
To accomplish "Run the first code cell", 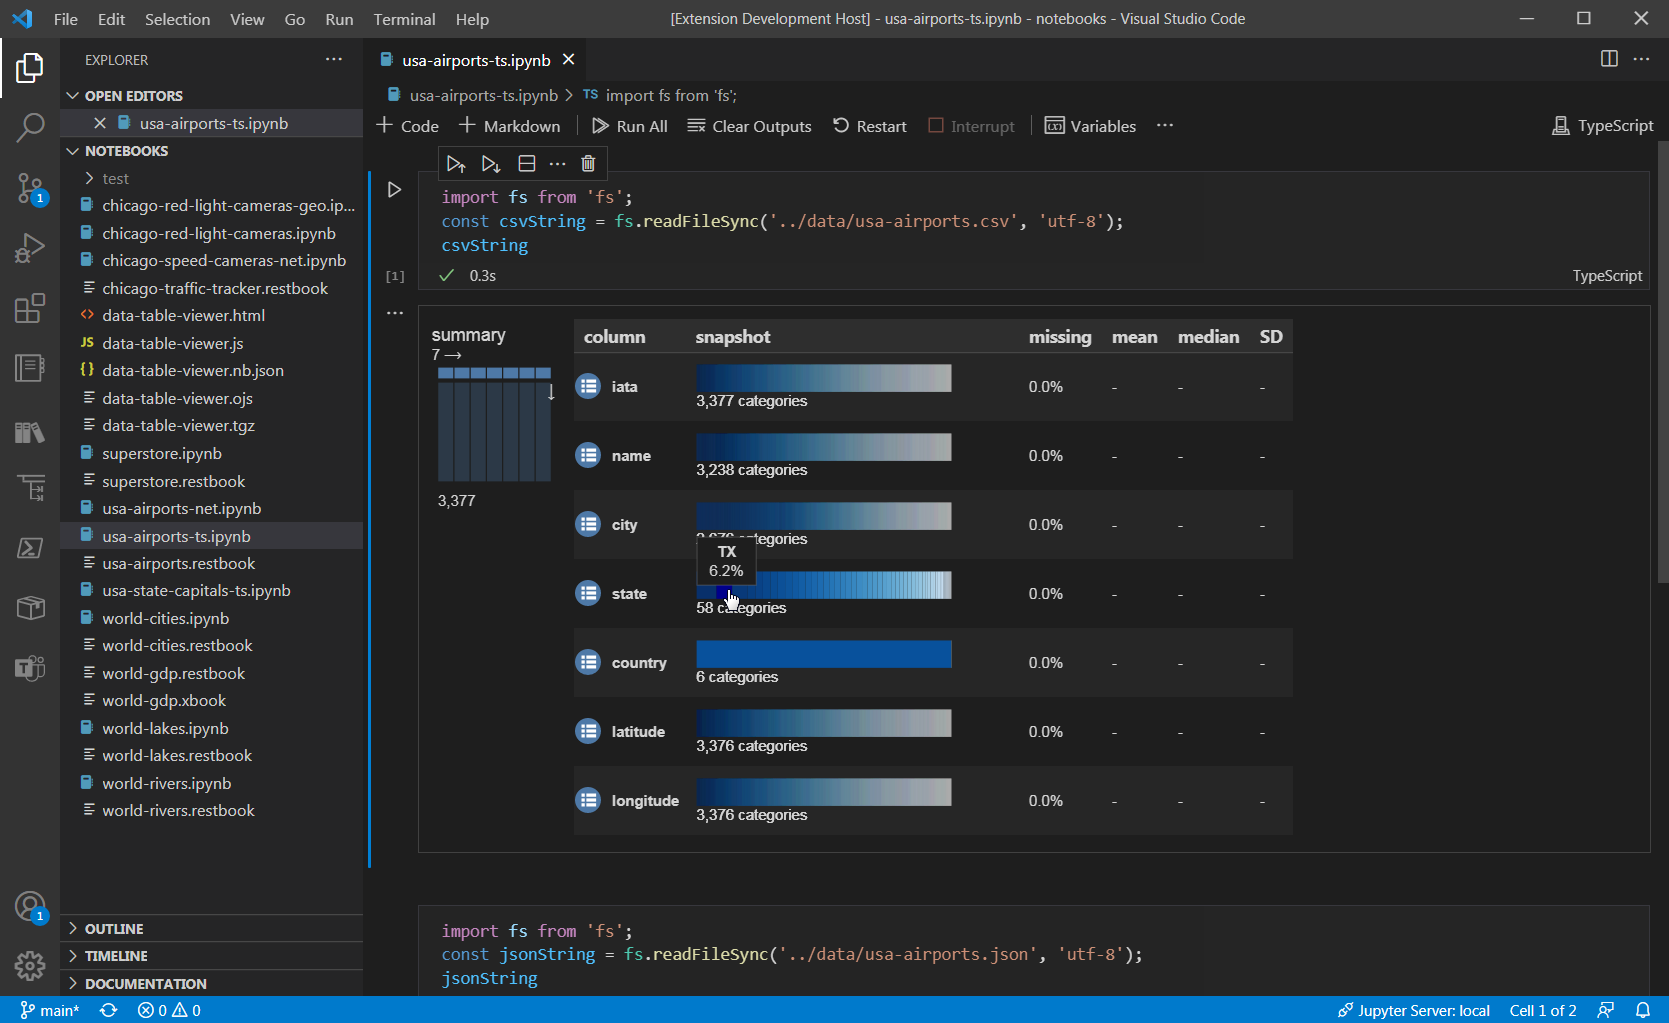I will coord(394,189).
